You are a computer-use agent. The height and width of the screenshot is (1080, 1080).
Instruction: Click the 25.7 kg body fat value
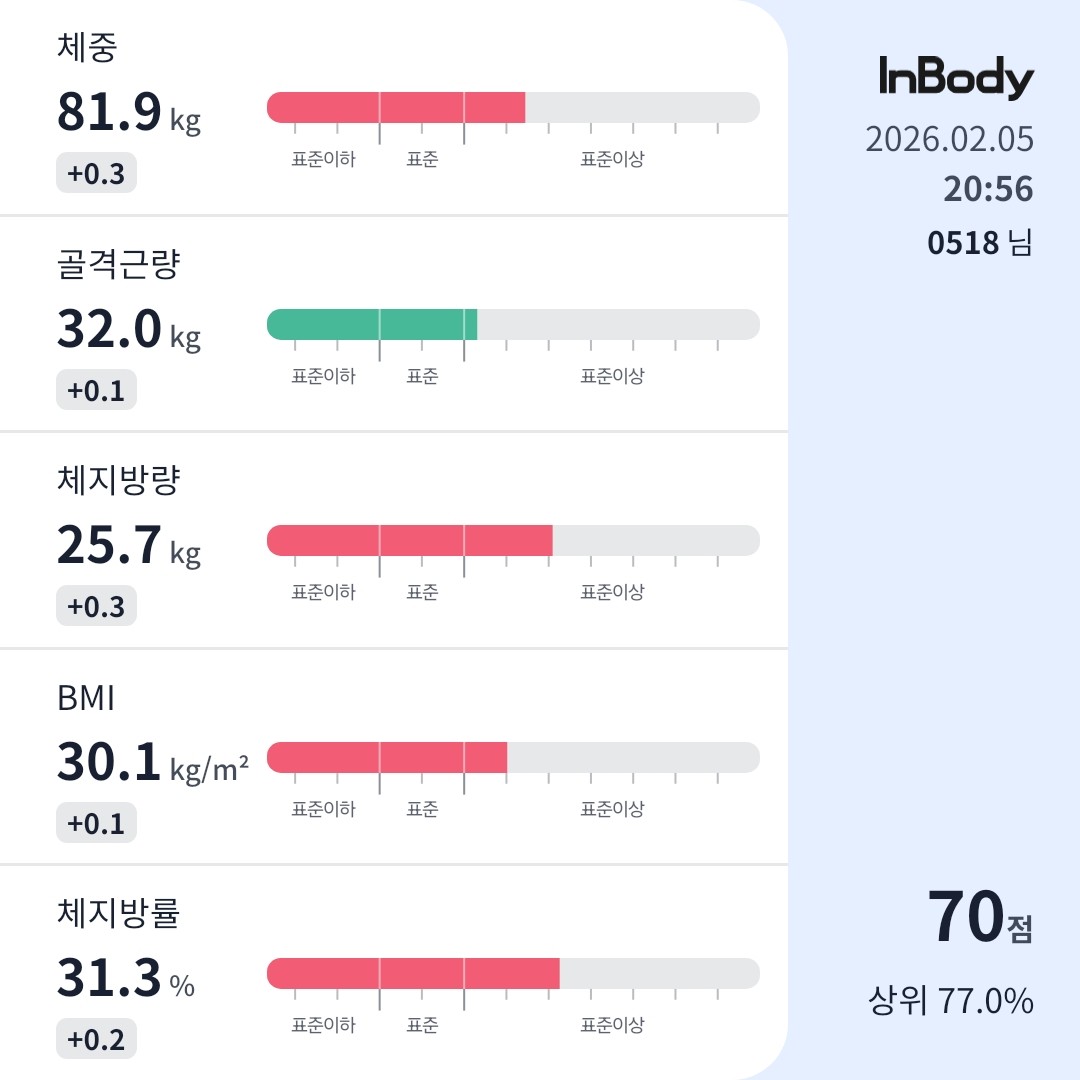click(x=129, y=546)
